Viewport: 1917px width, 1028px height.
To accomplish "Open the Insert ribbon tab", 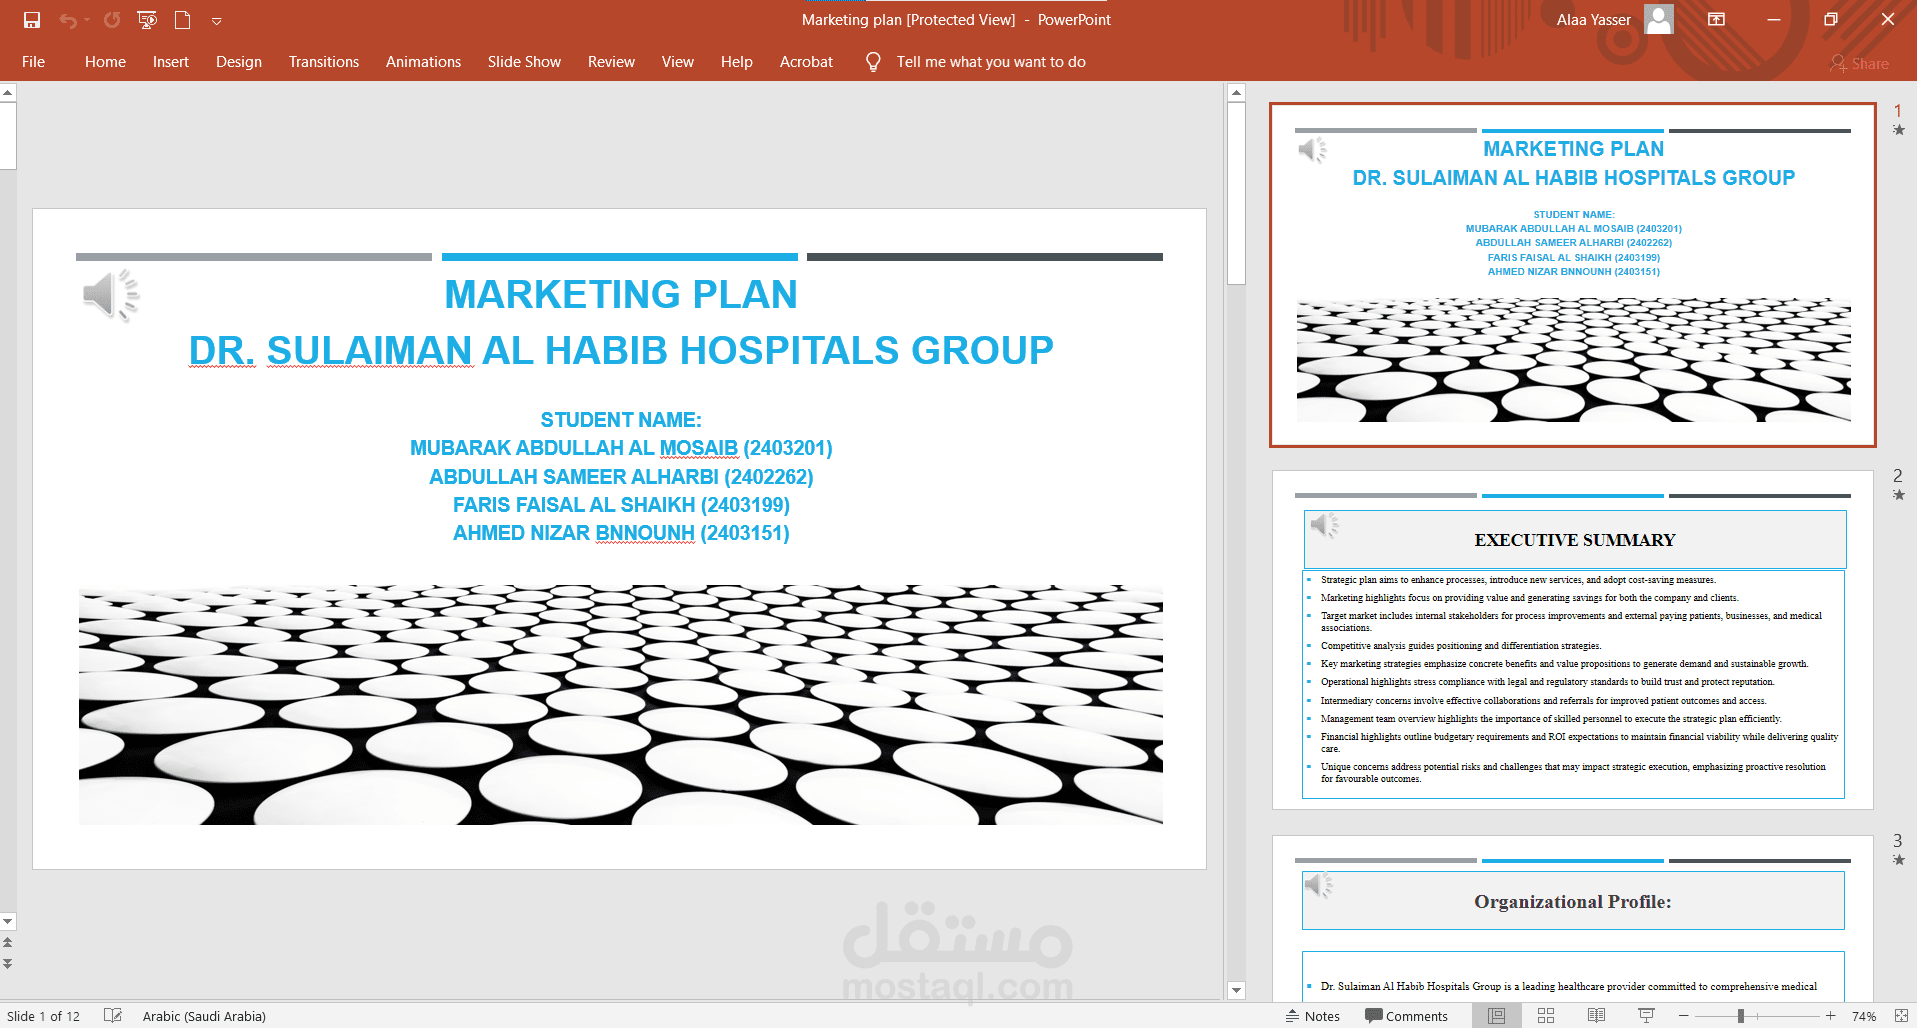I will click(x=171, y=62).
